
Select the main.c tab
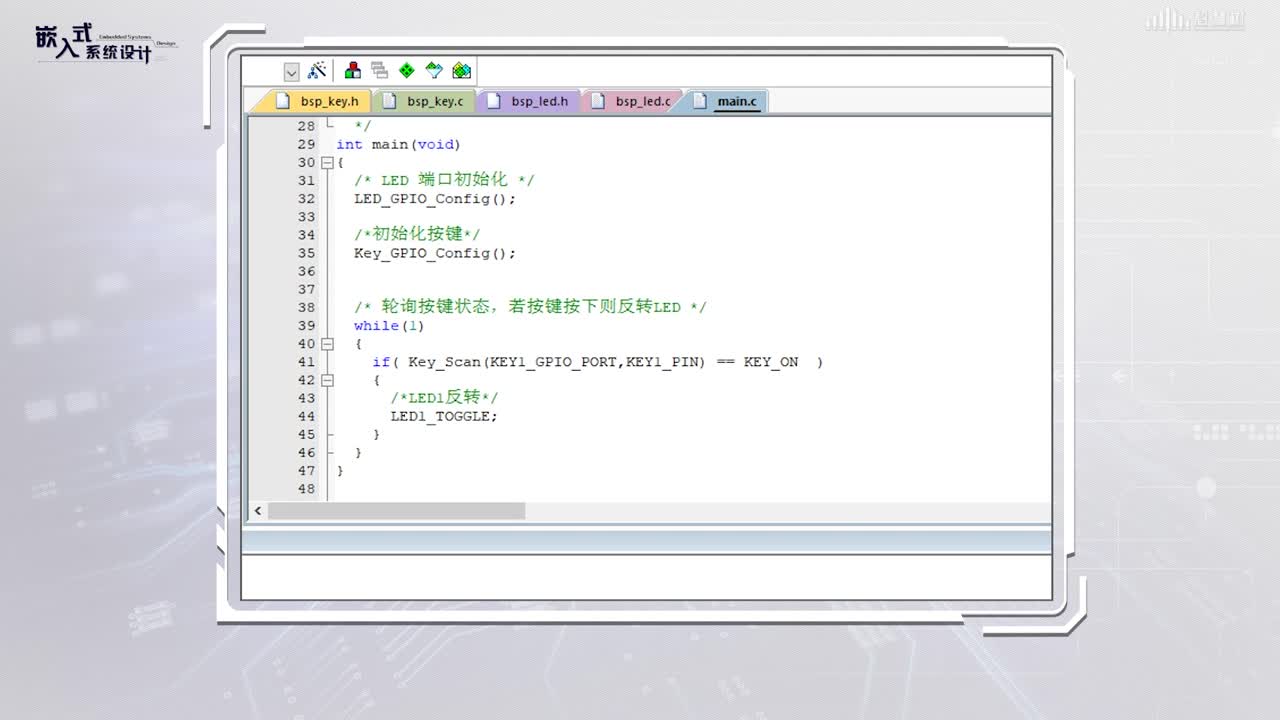728,101
